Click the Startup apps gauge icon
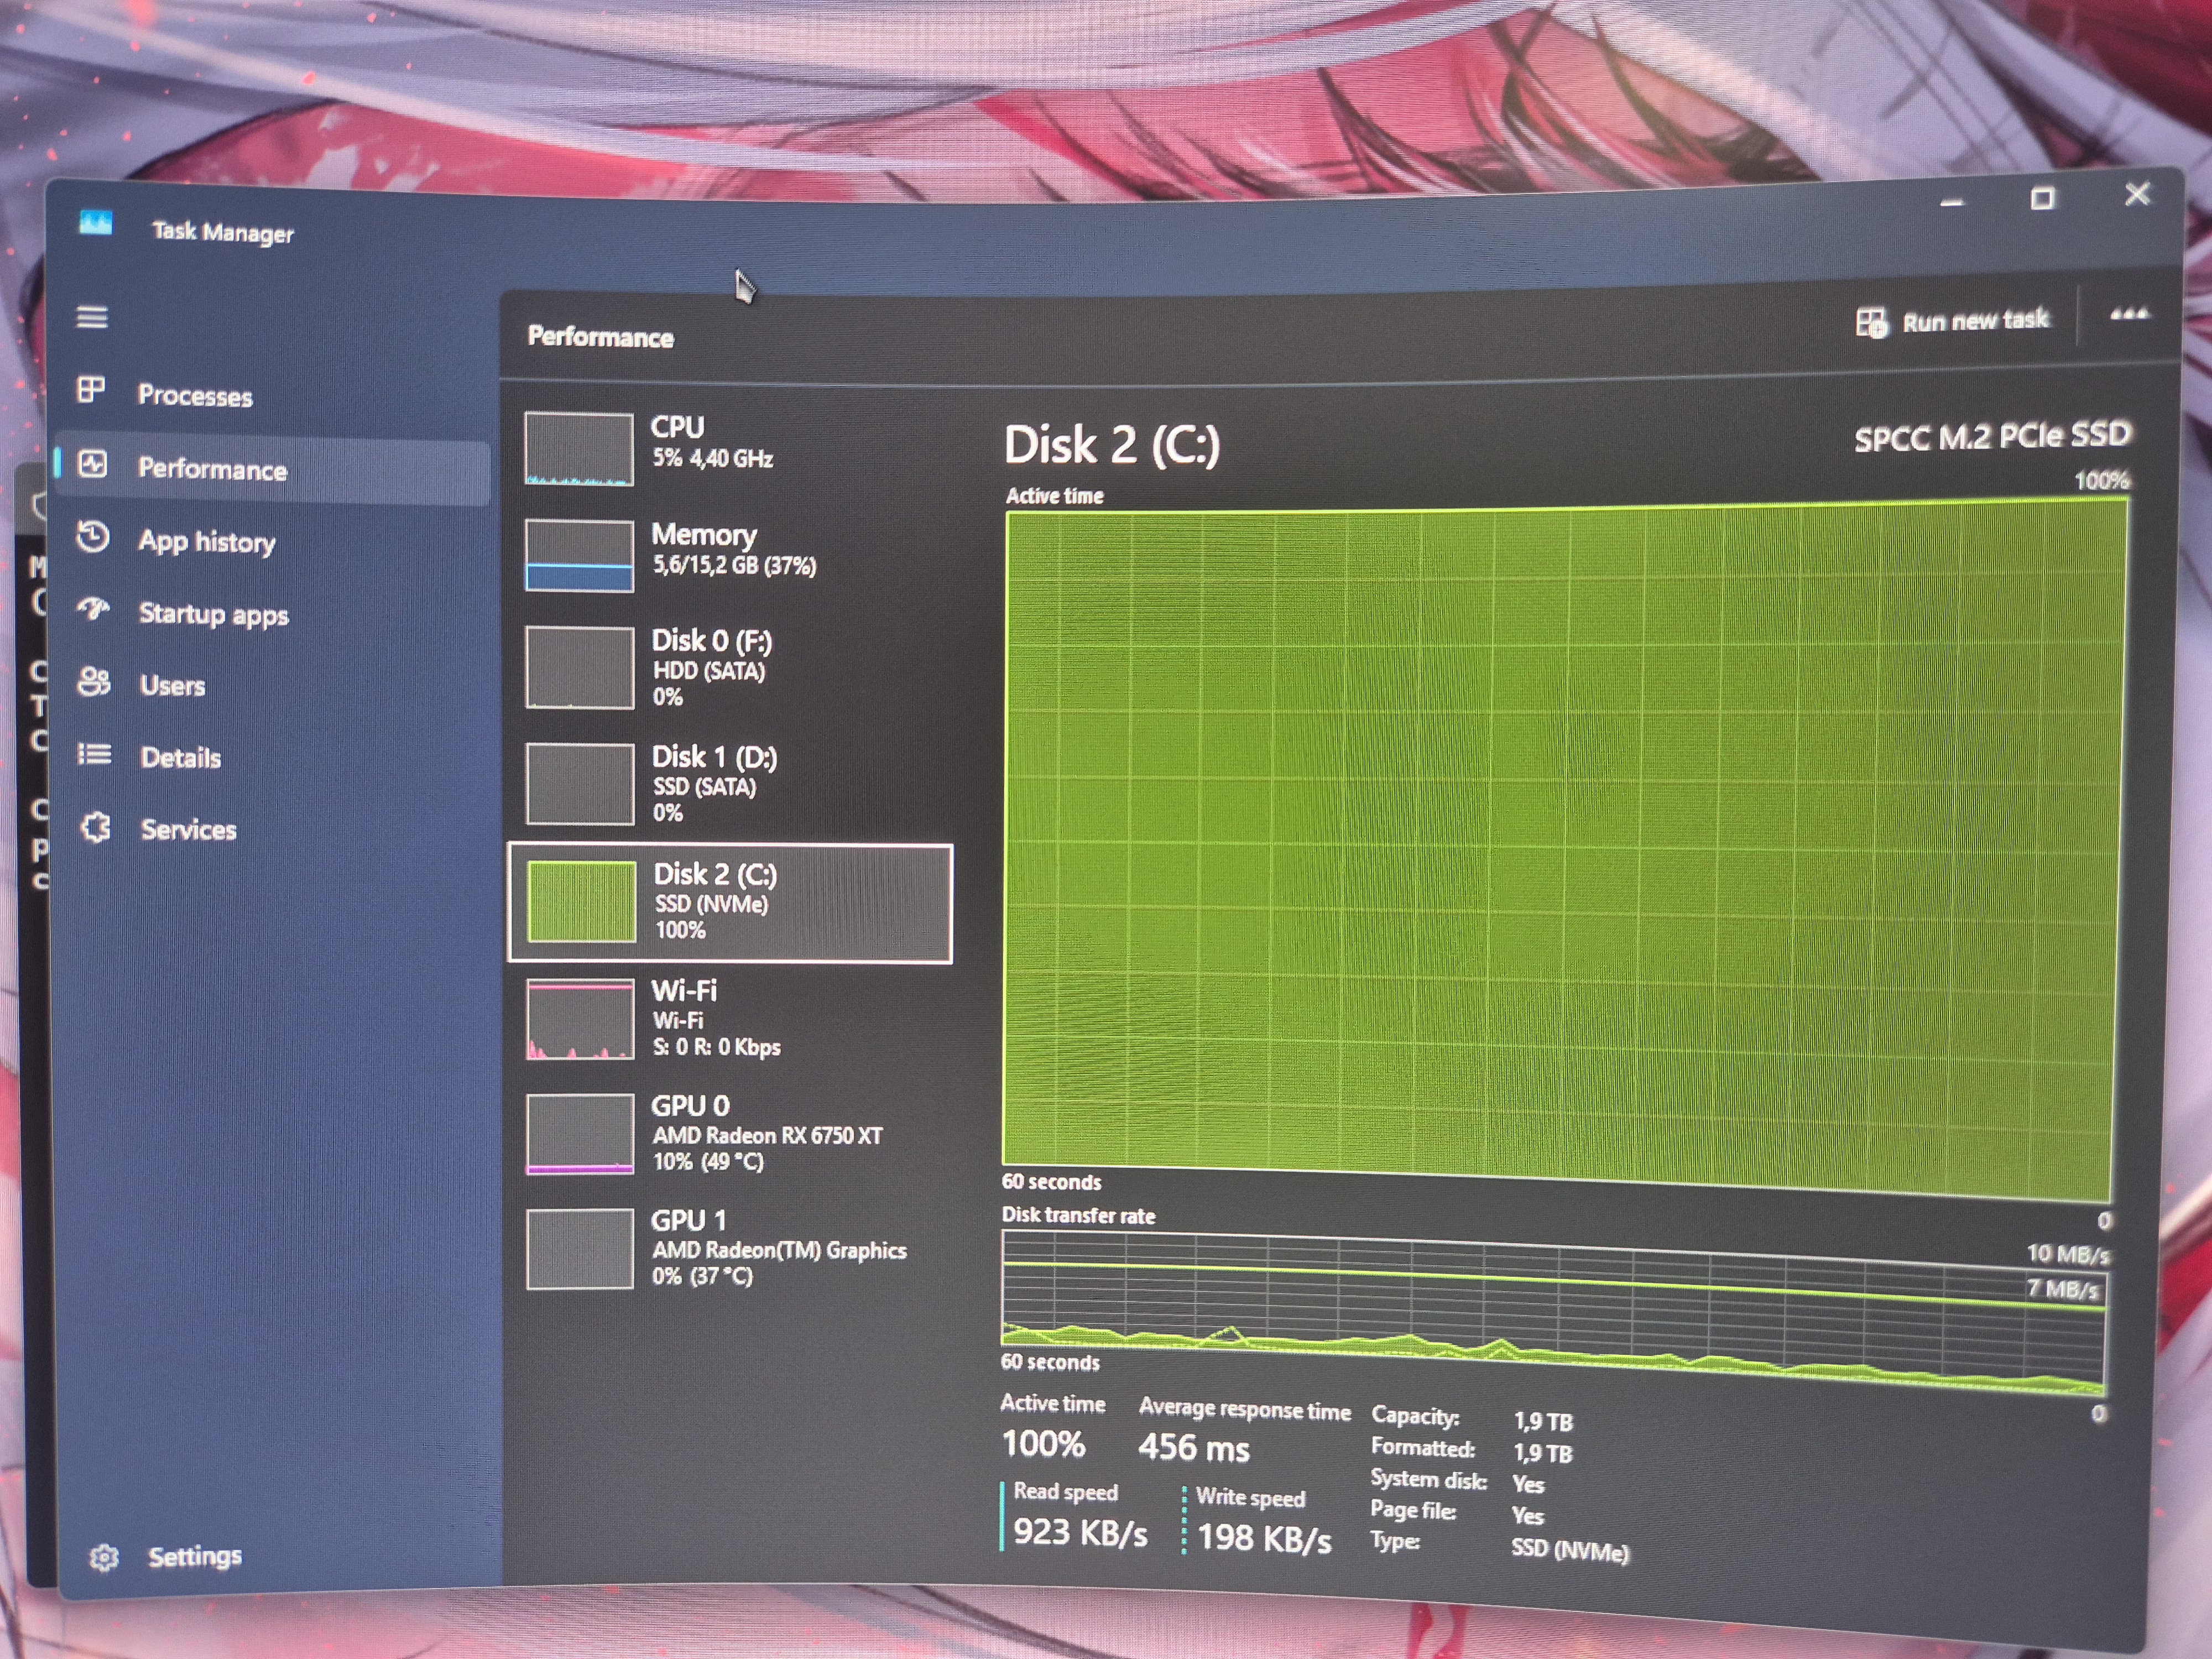 94,609
